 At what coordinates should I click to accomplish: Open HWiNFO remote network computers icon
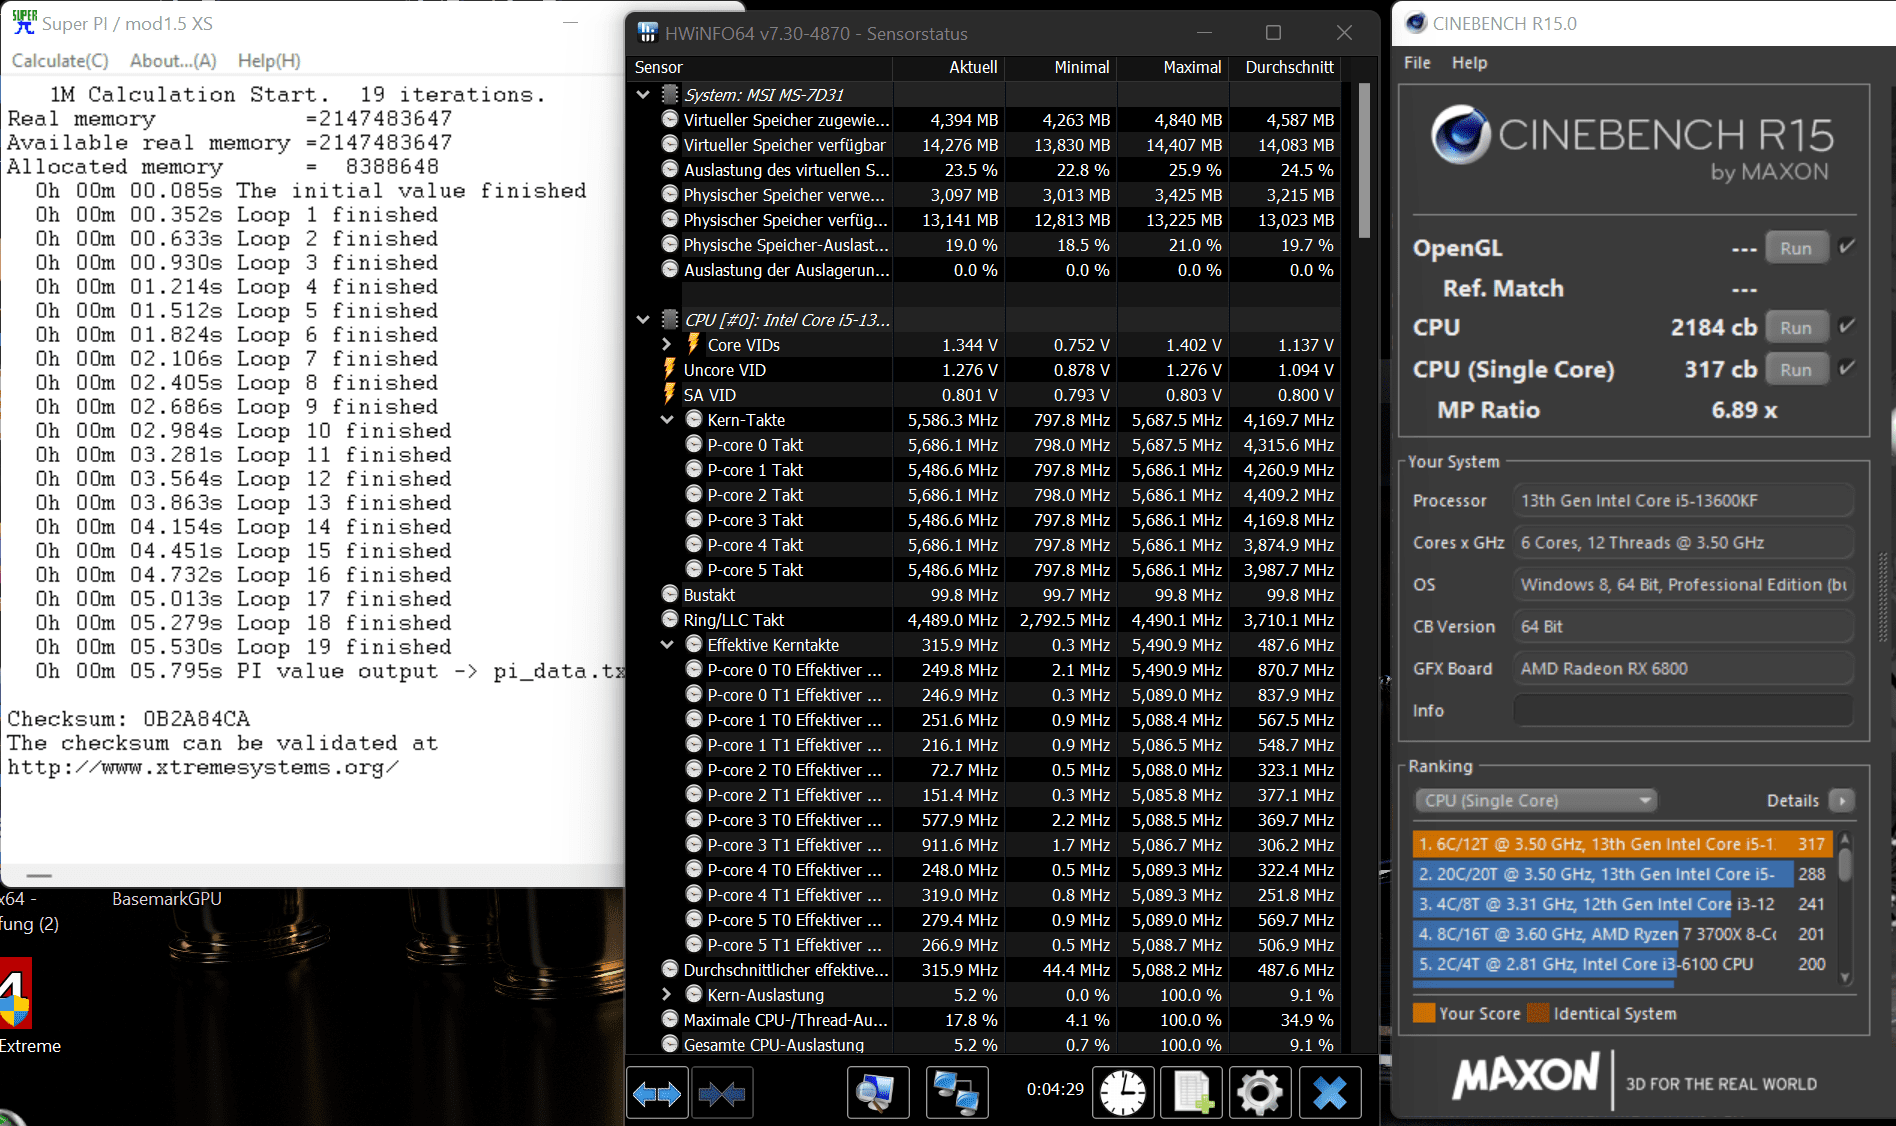(x=957, y=1093)
